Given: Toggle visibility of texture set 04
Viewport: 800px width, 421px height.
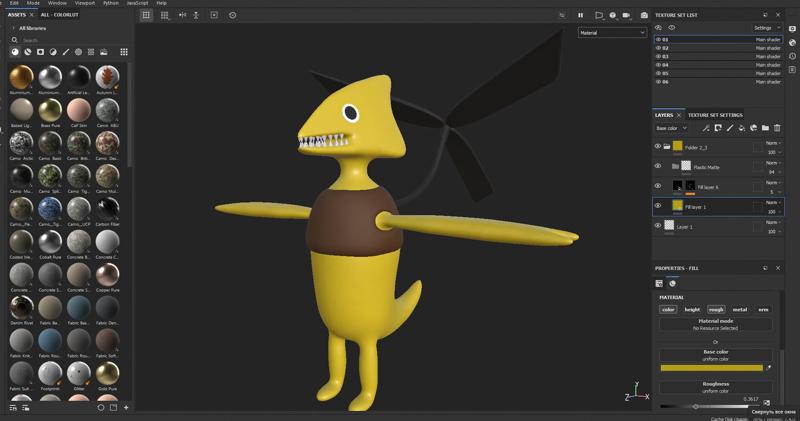Looking at the screenshot, I should pos(658,65).
